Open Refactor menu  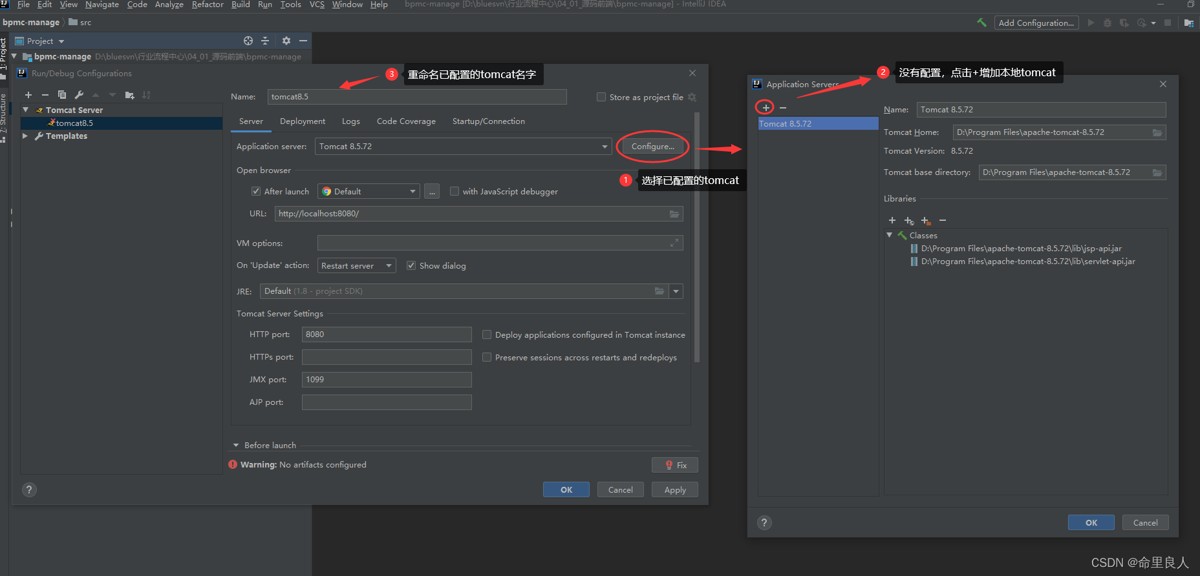coord(208,5)
